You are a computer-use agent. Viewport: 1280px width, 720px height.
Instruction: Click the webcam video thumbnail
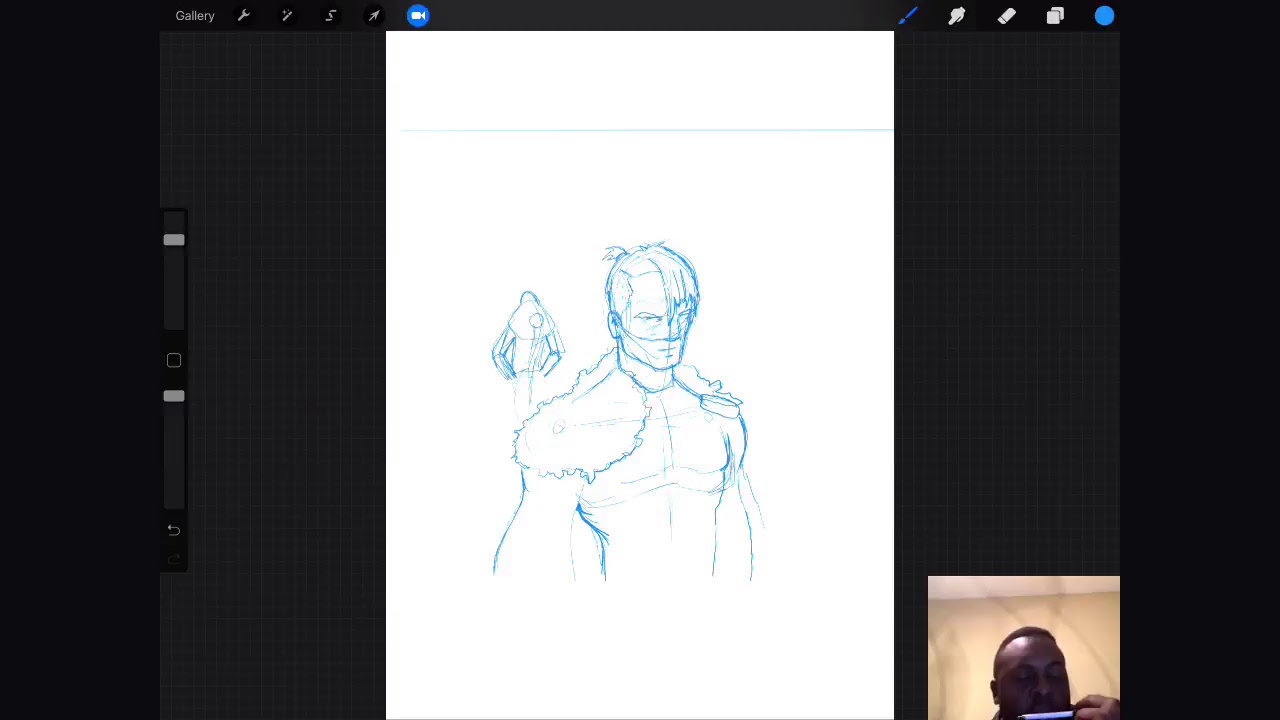1024,648
